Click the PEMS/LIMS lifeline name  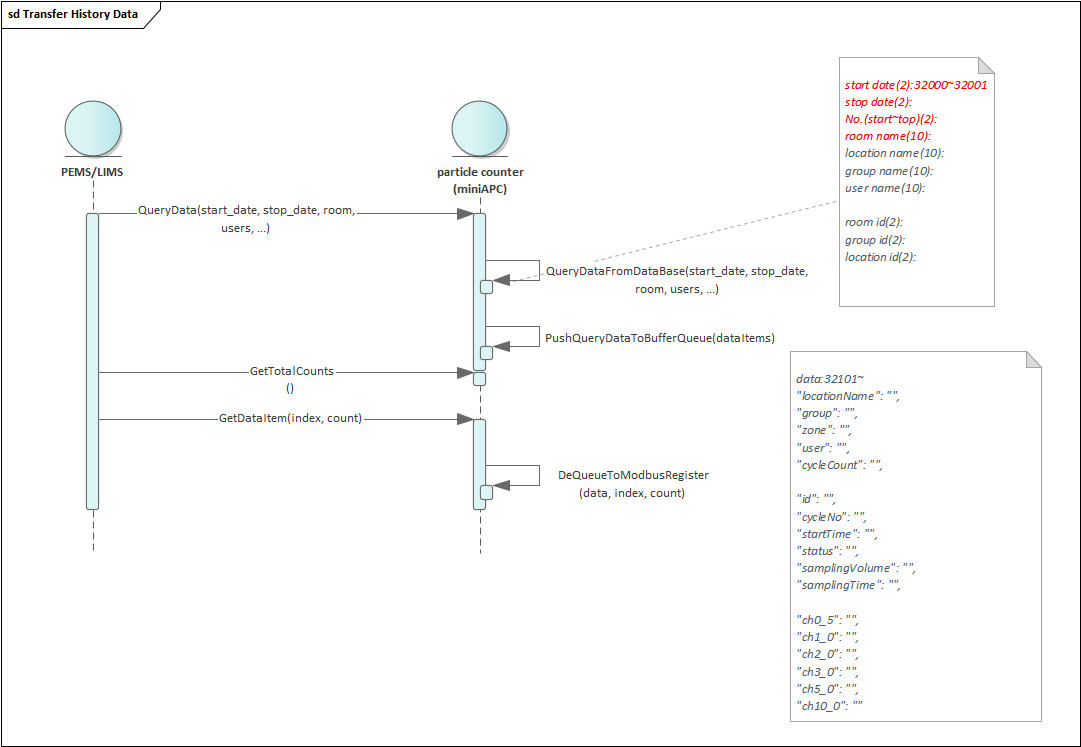pyautogui.click(x=93, y=172)
